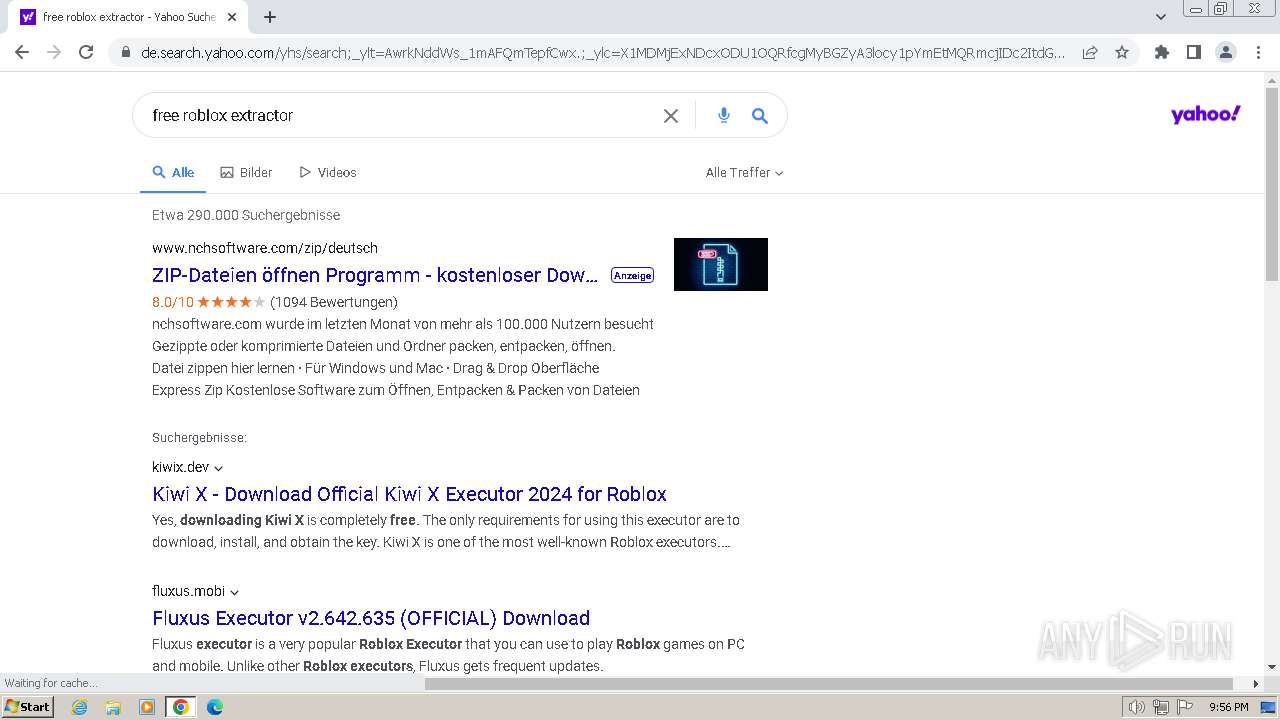This screenshot has width=1280, height=720.
Task: Click the 9:56 PM clock
Action: [1228, 707]
